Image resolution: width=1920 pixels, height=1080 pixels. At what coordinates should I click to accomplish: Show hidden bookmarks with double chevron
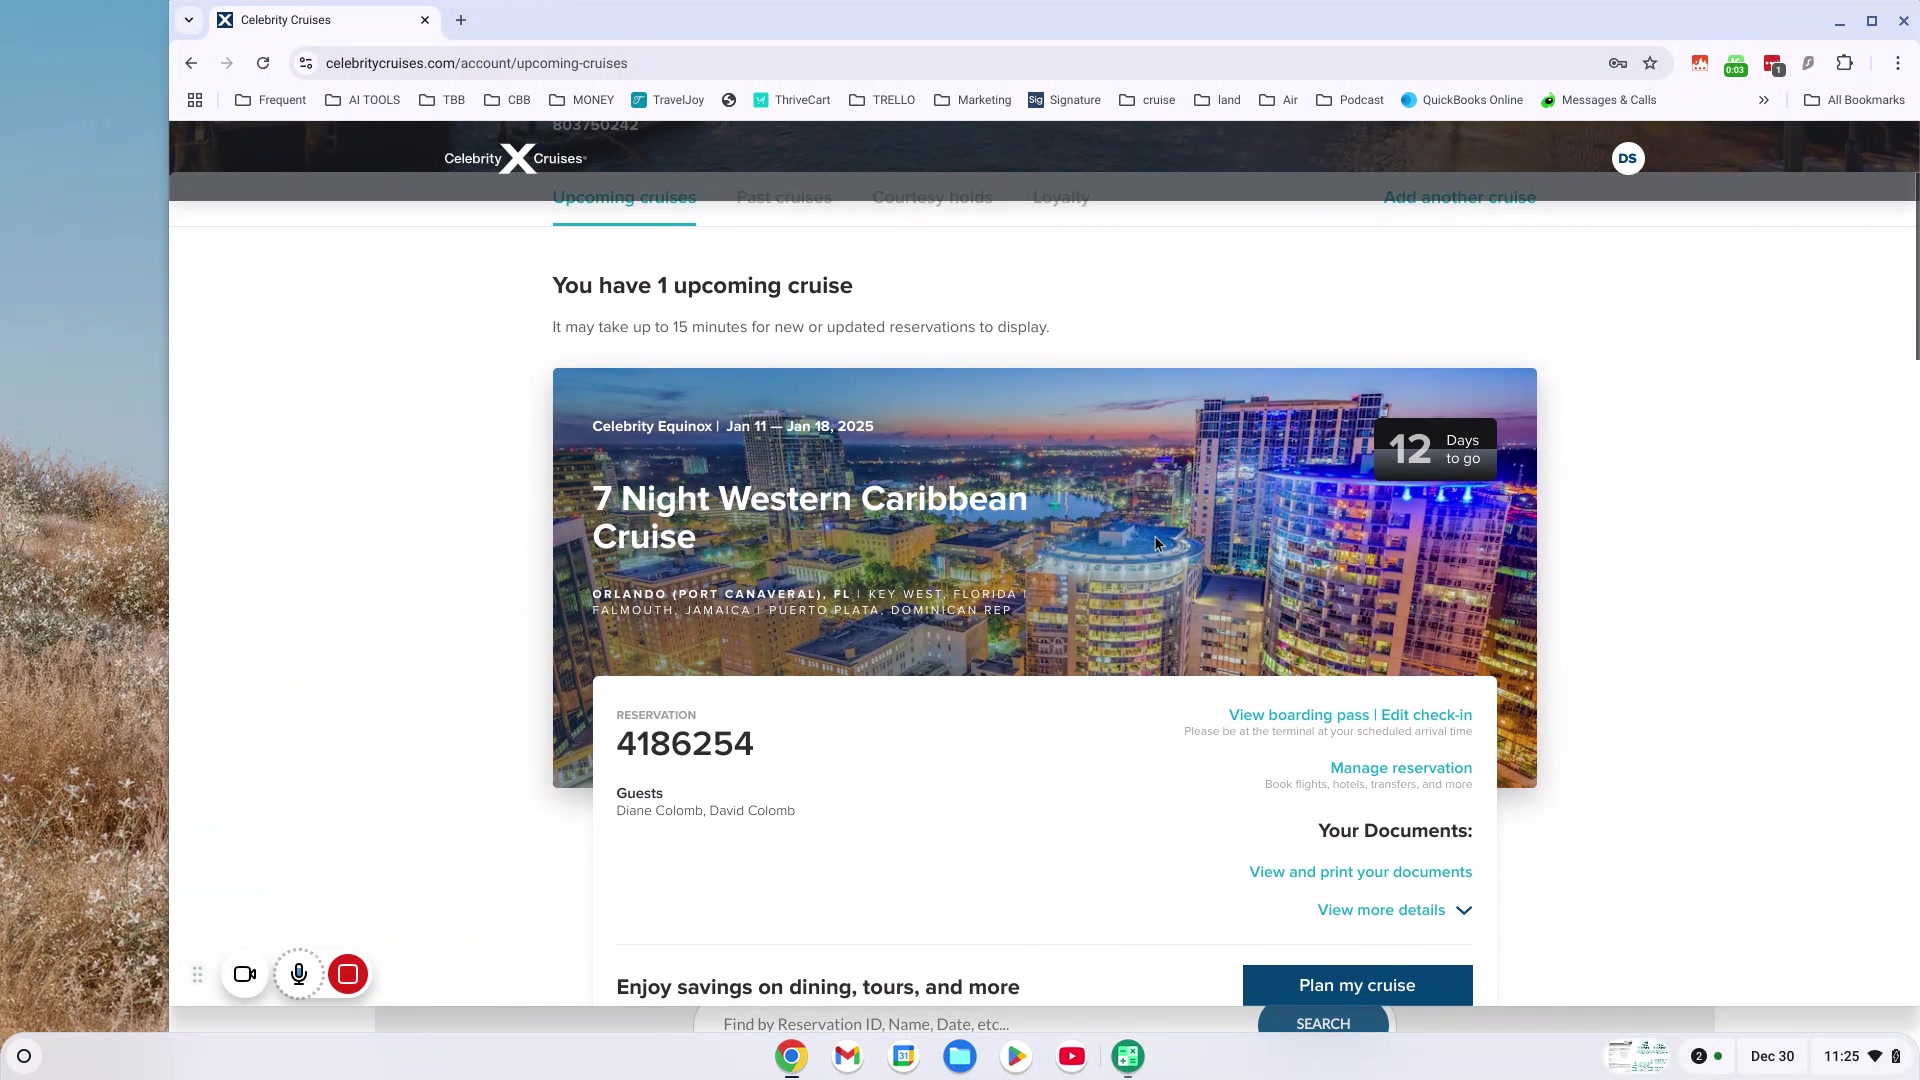click(x=1764, y=100)
